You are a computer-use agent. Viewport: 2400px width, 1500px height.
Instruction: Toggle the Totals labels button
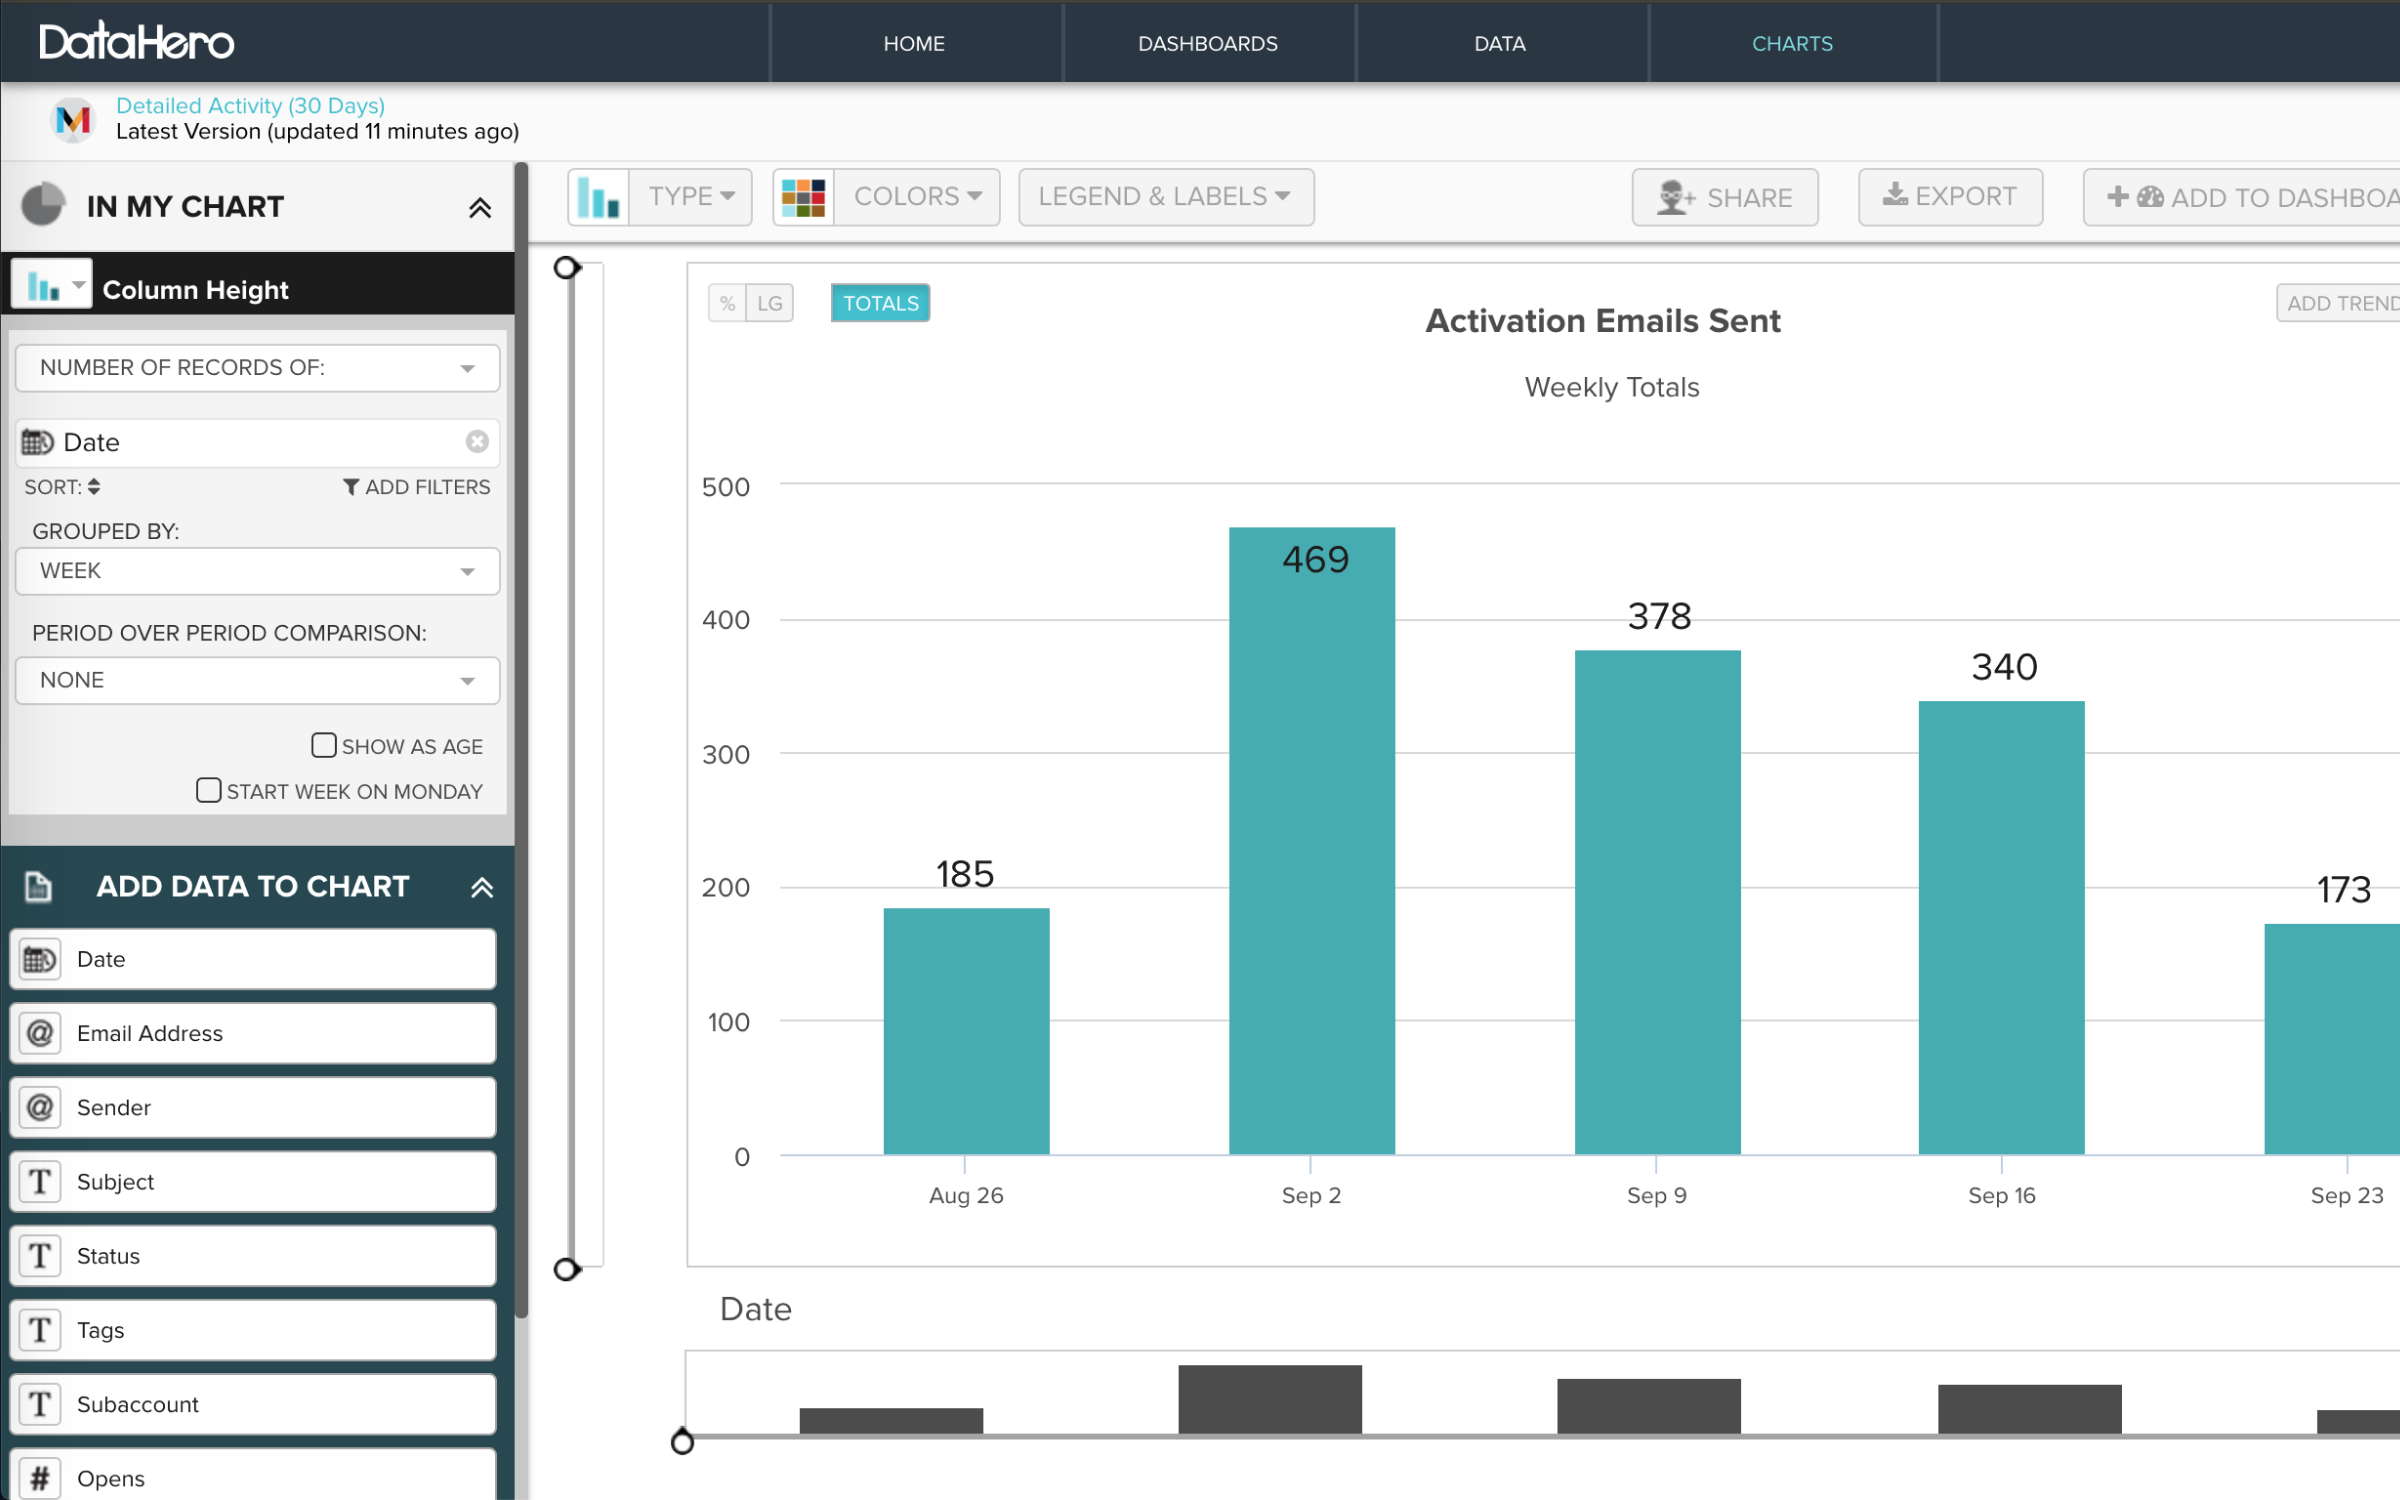(x=880, y=303)
